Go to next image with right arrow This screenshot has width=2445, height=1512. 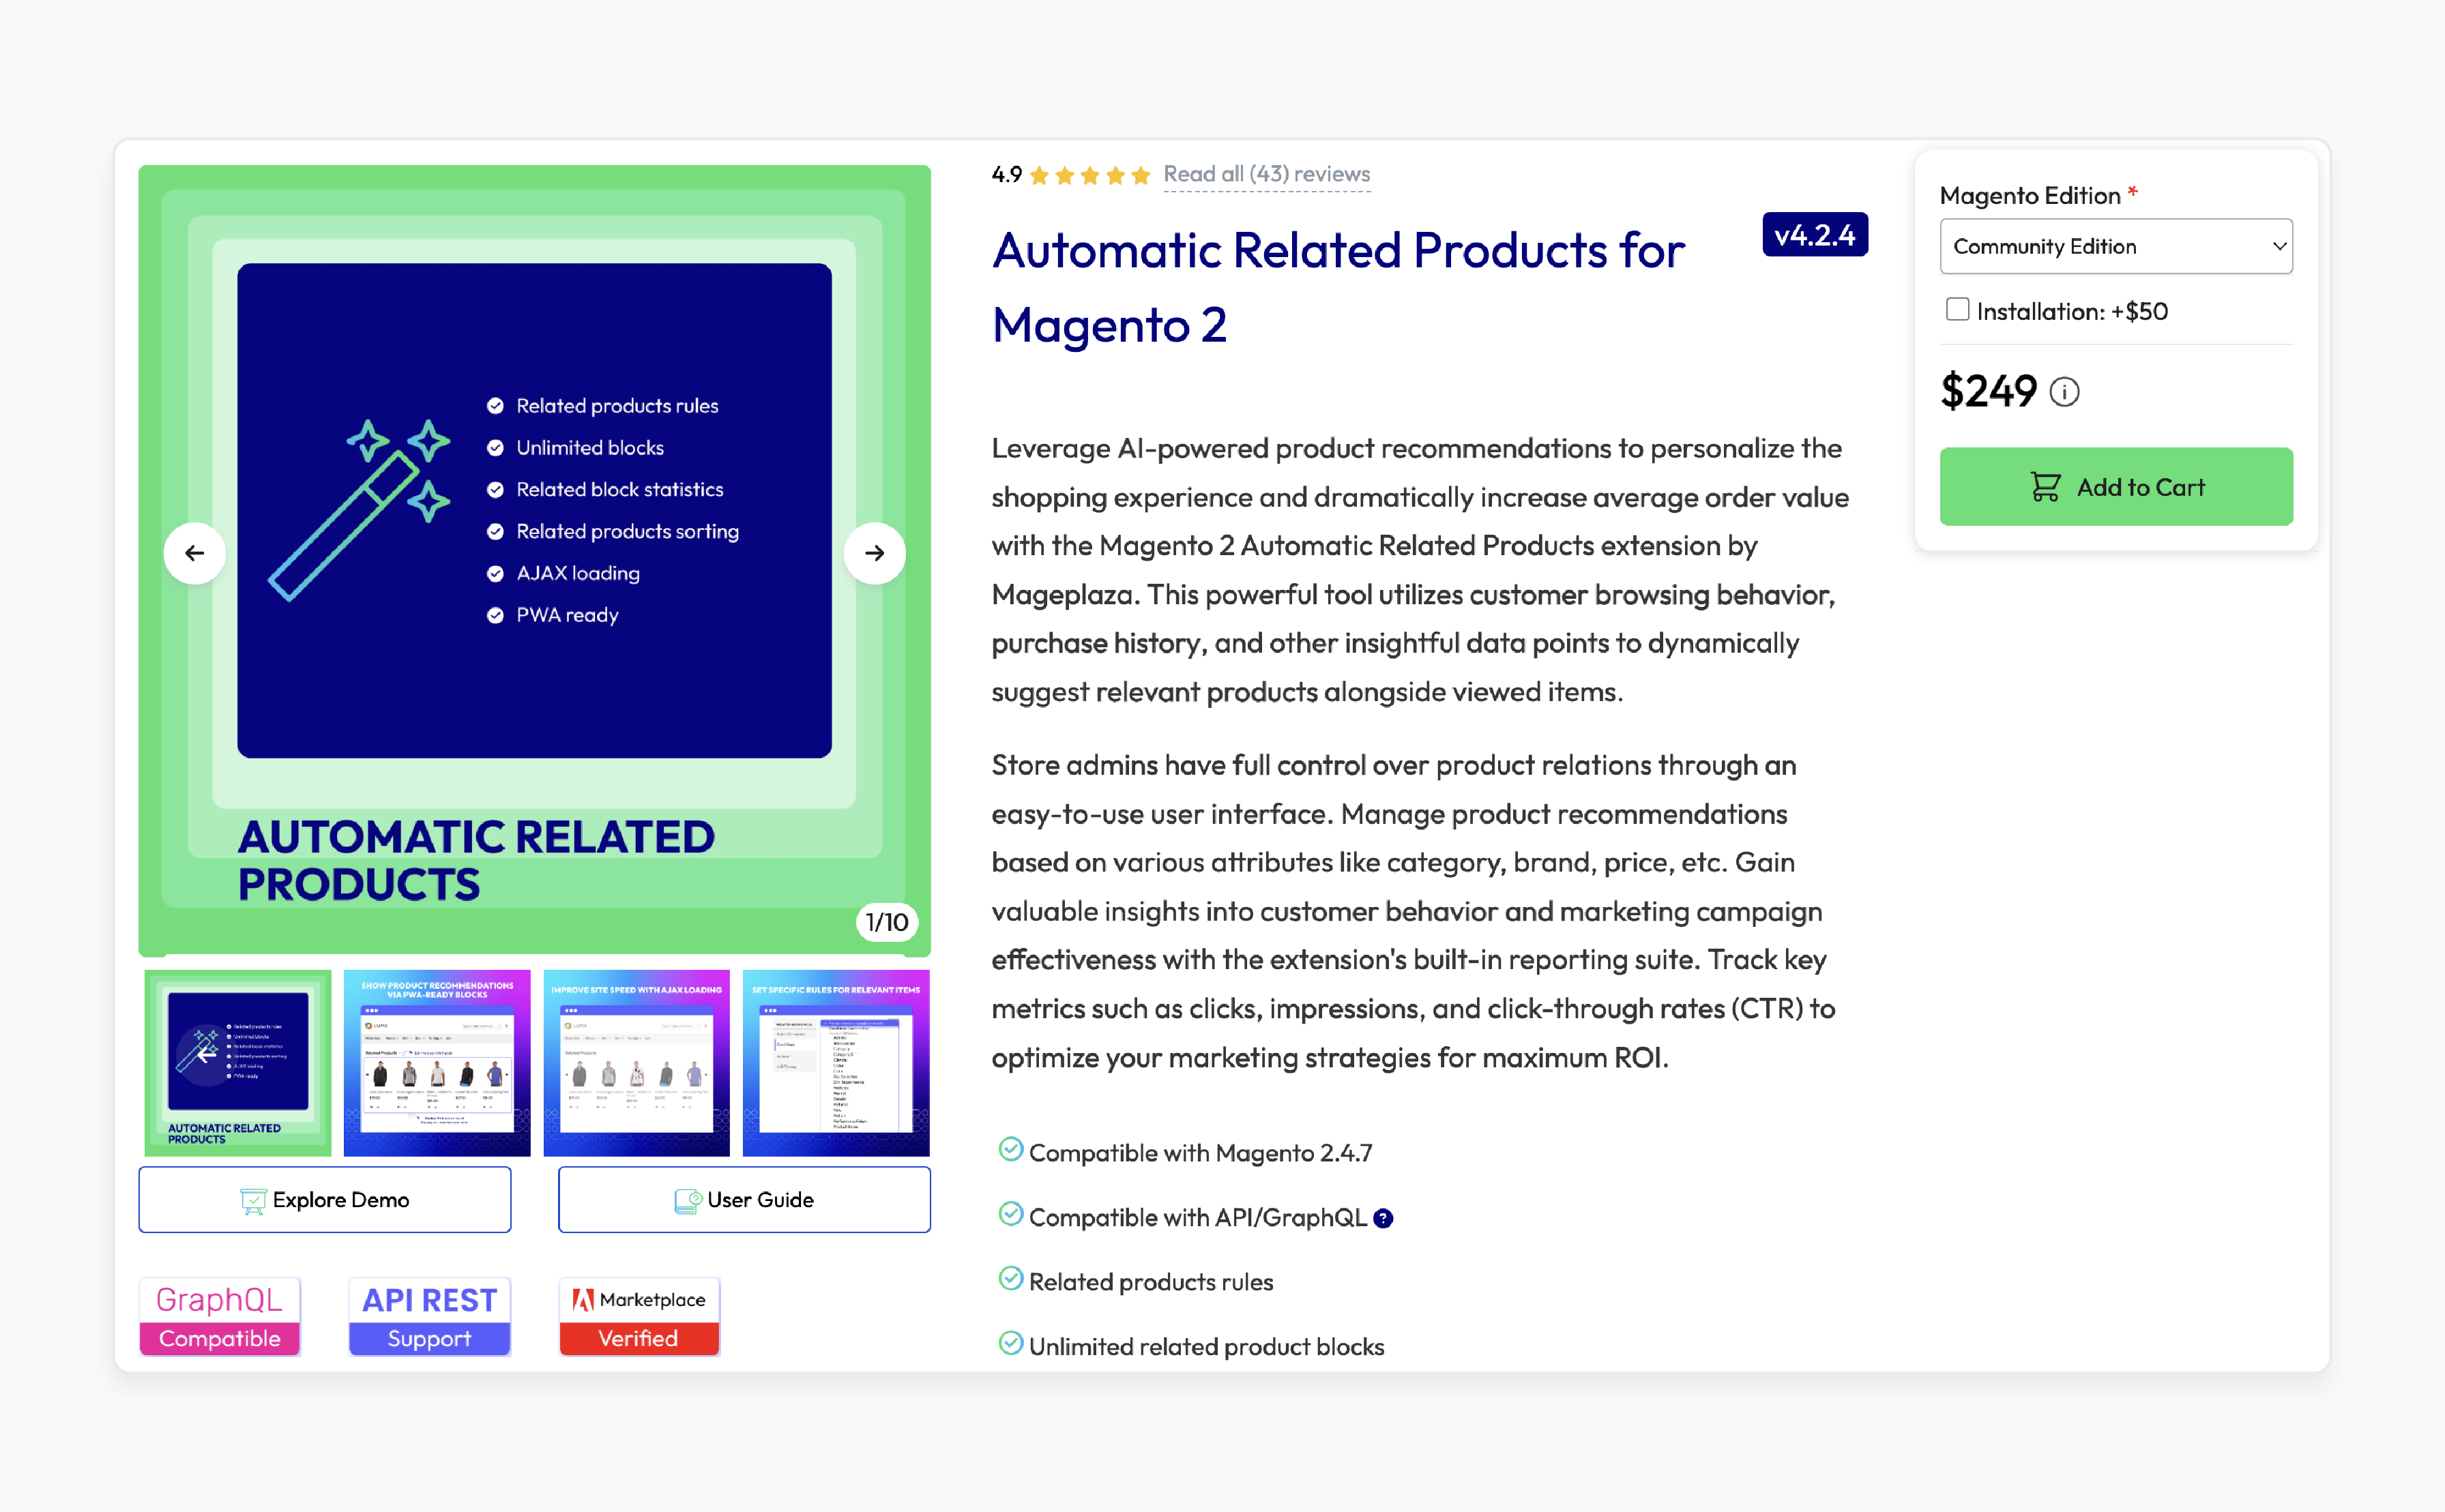[874, 553]
